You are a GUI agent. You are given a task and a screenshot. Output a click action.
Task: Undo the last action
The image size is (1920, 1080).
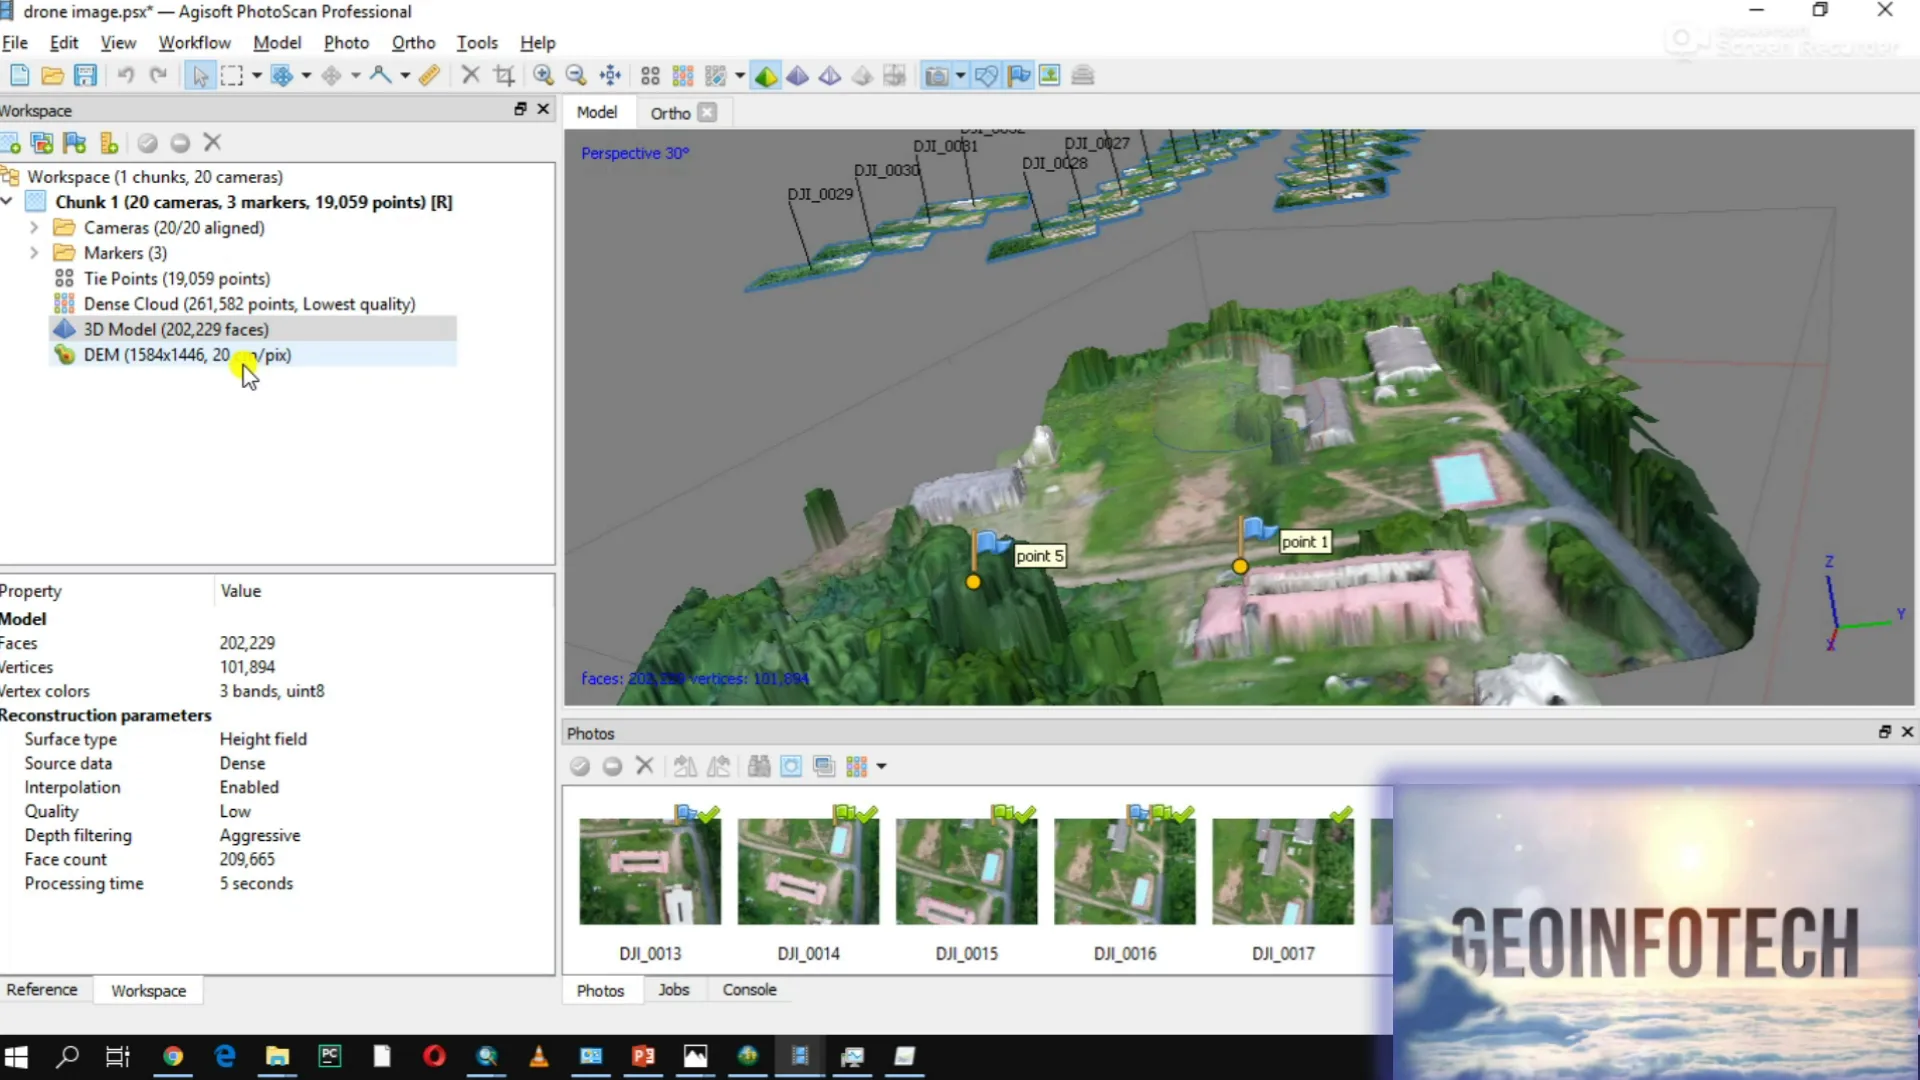click(125, 75)
